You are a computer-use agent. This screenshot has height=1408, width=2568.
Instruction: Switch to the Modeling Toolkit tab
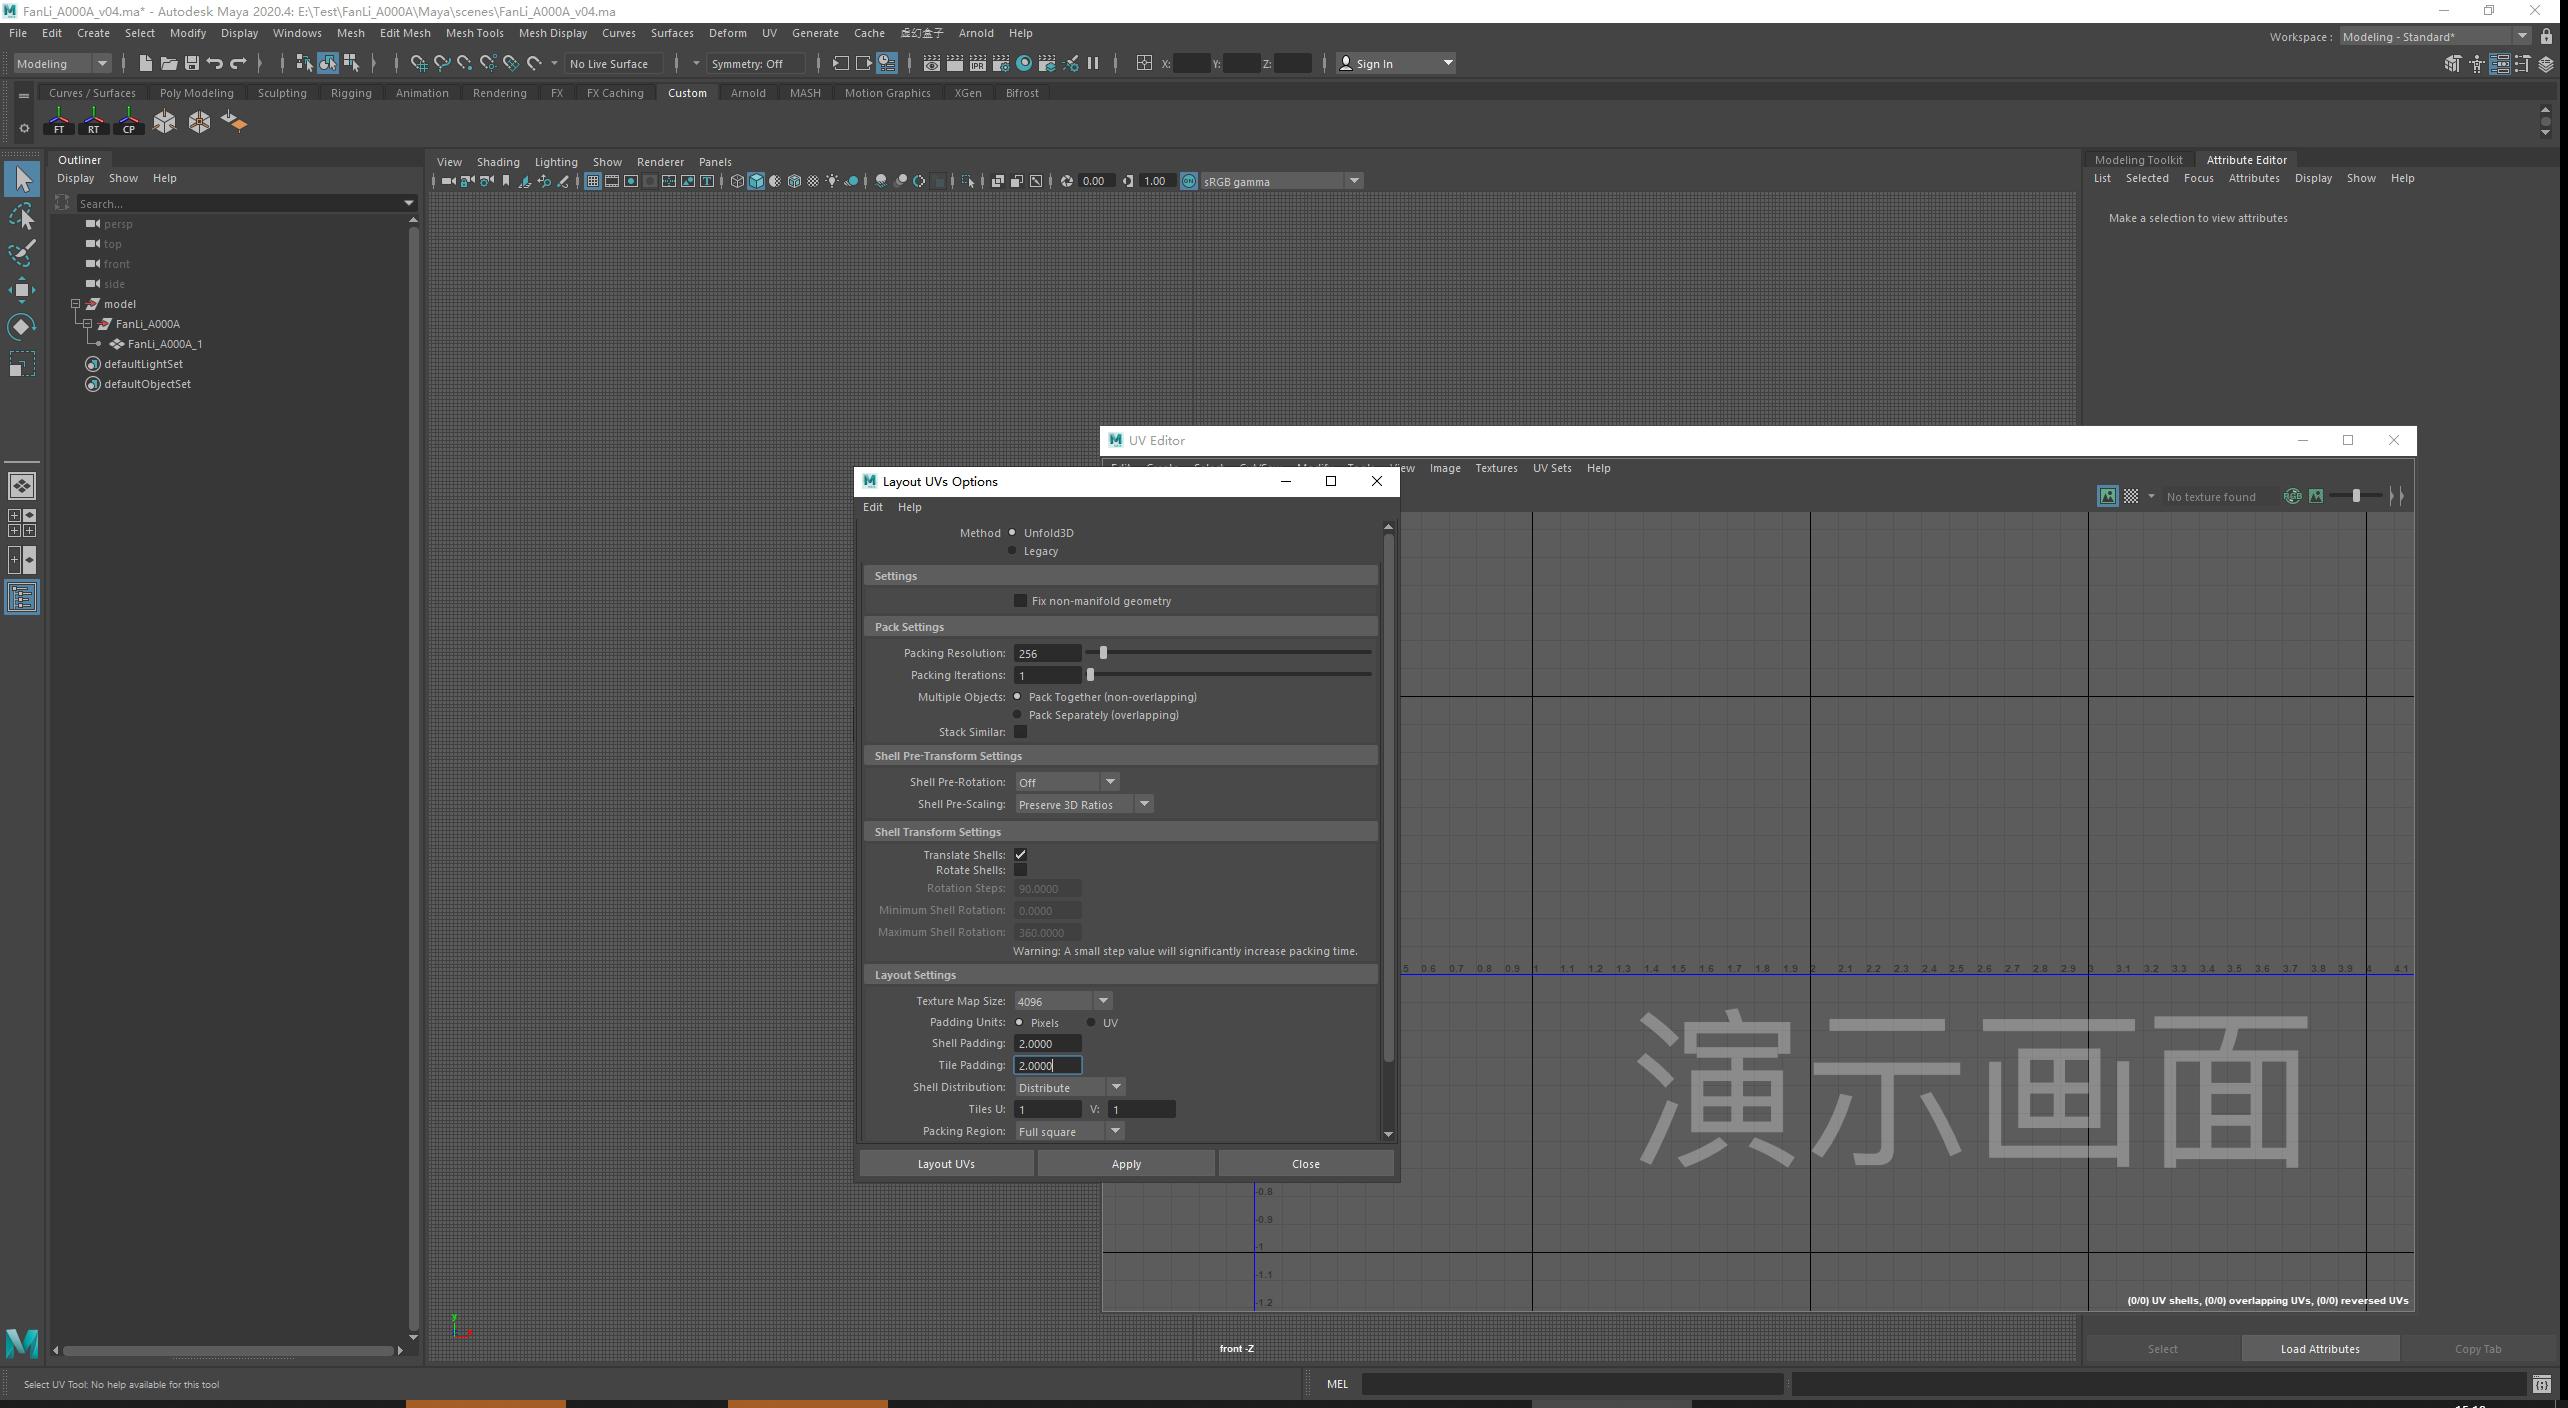point(2138,160)
